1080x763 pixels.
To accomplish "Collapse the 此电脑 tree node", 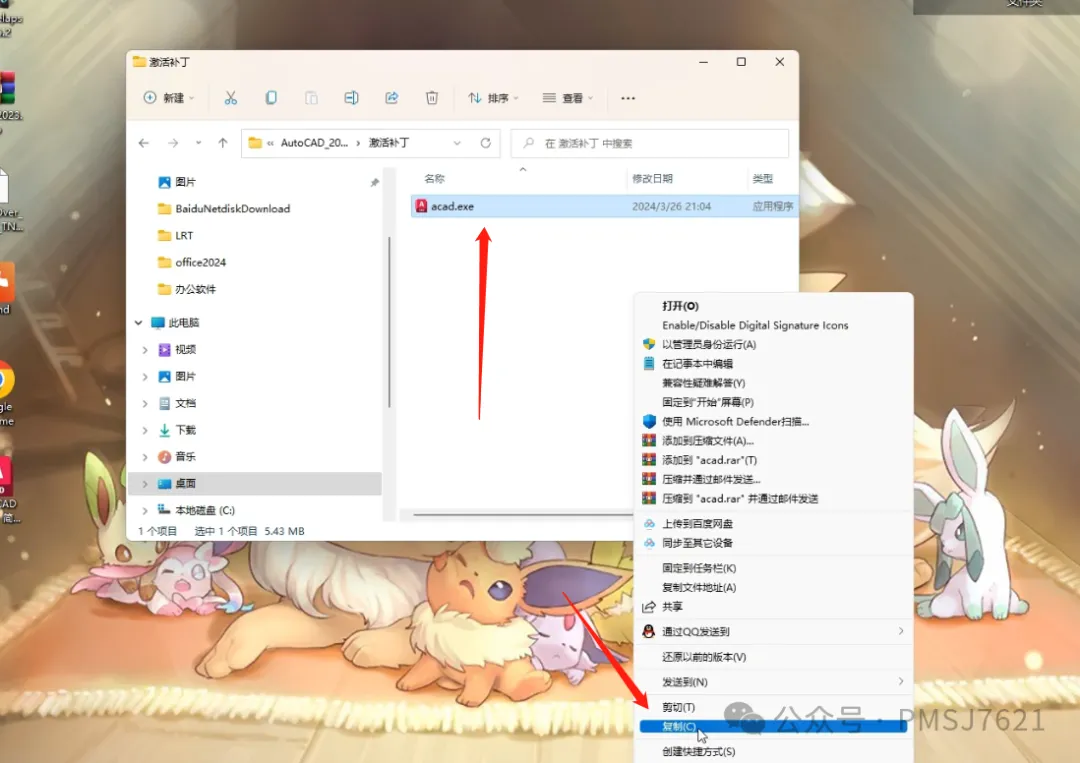I will [x=138, y=322].
